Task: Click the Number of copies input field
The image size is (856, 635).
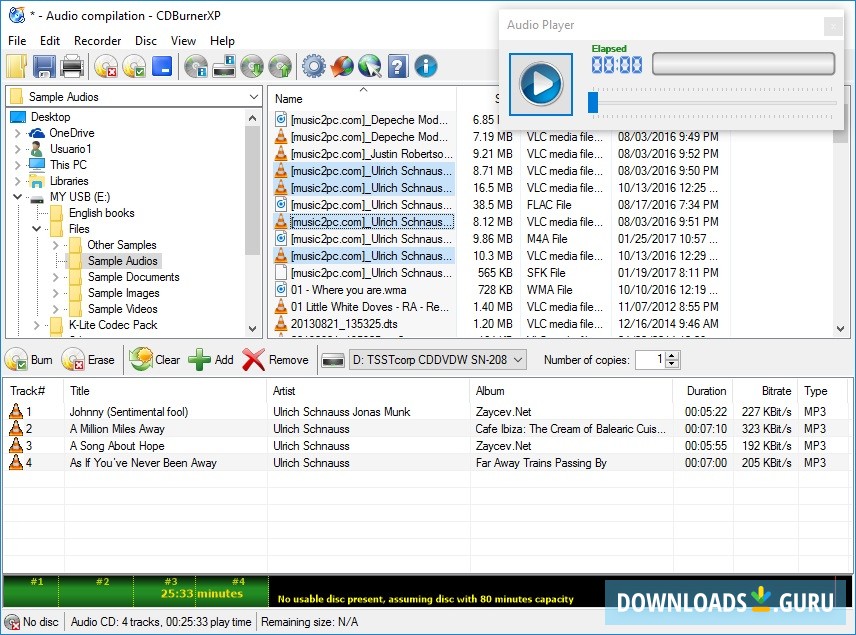Action: coord(651,360)
